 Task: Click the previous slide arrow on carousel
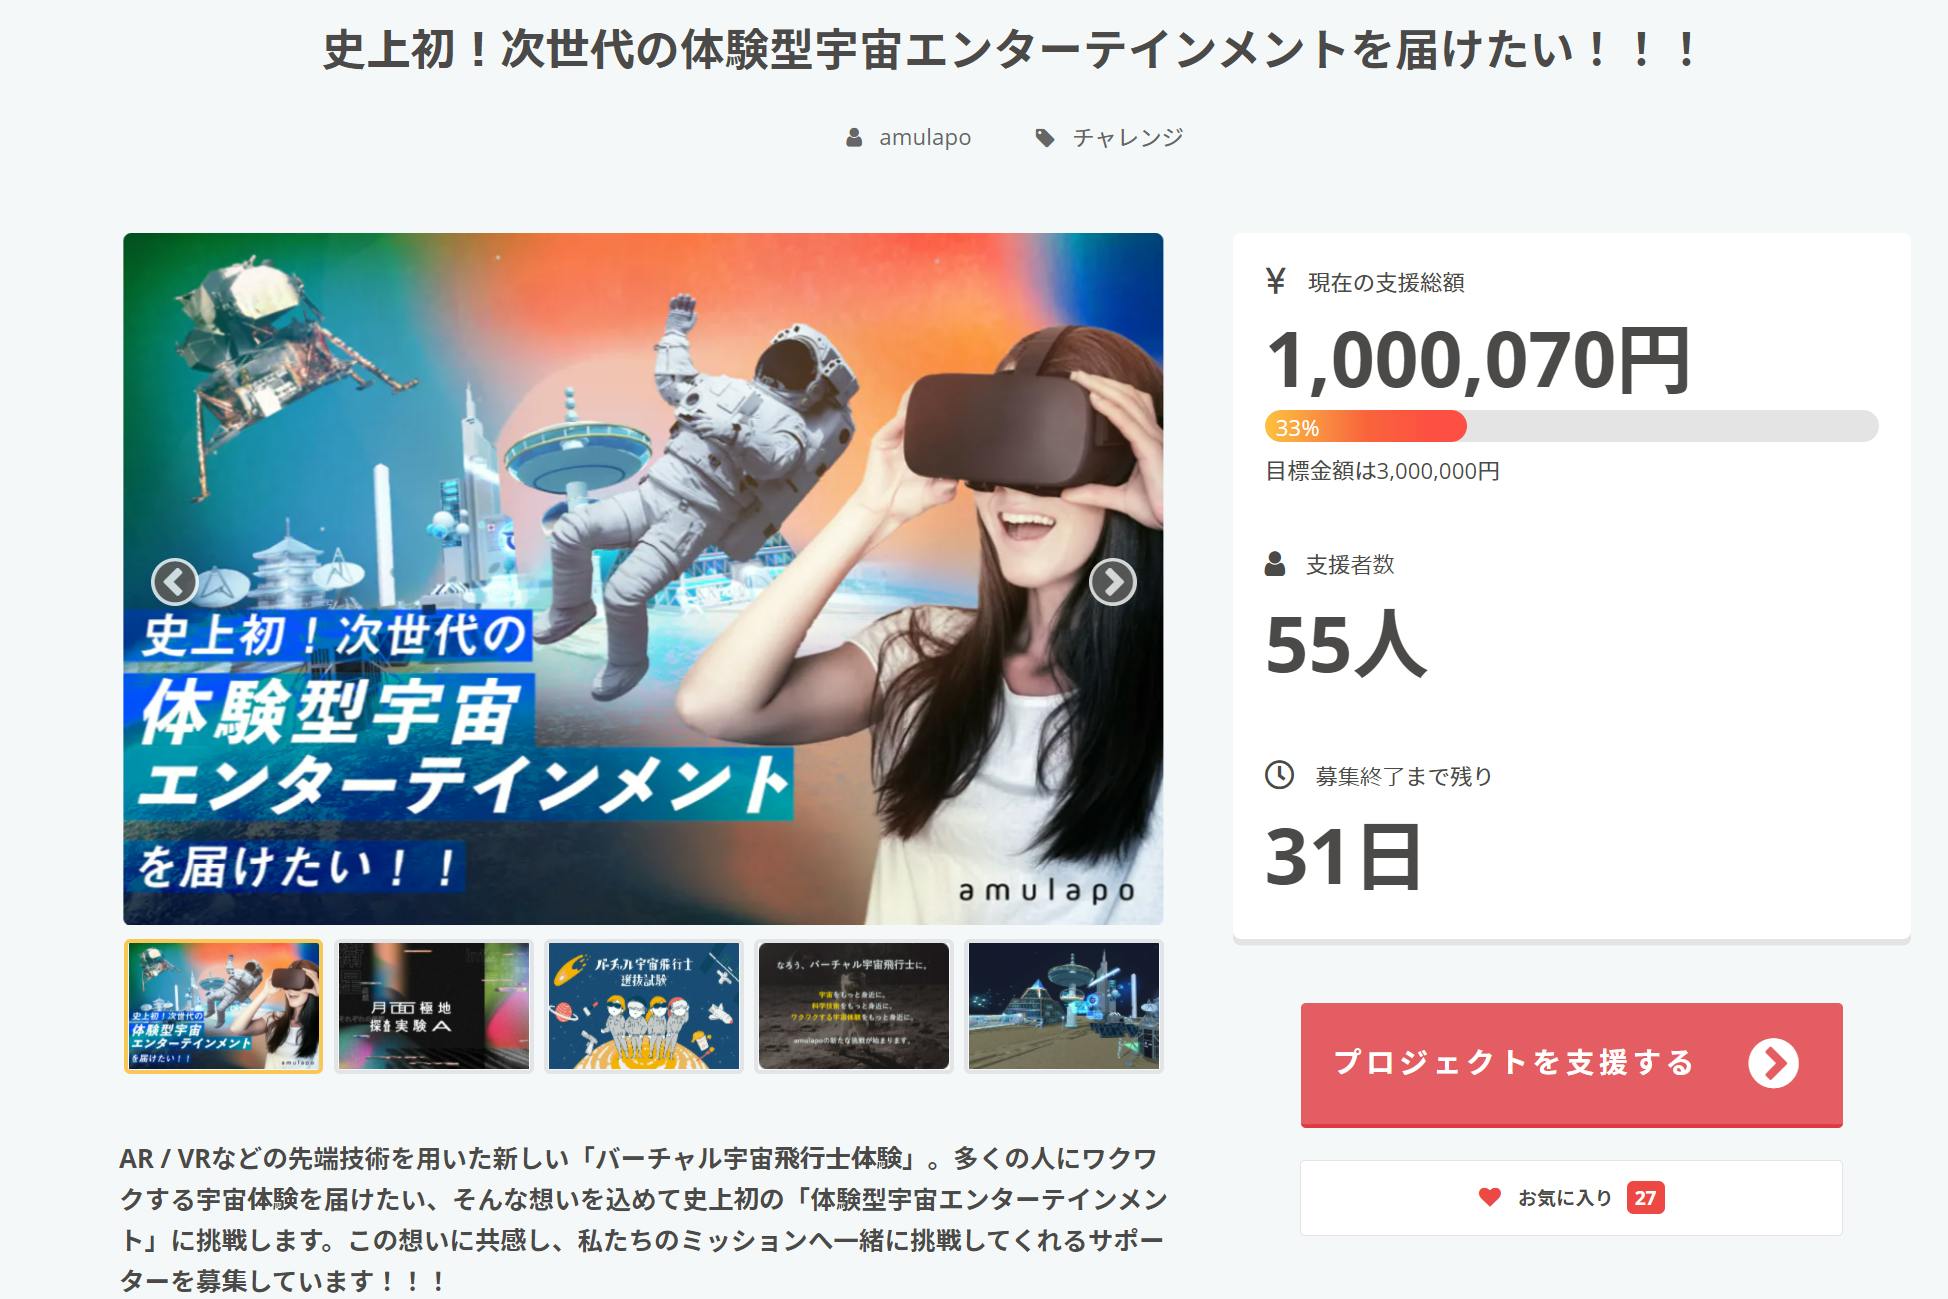[x=175, y=582]
